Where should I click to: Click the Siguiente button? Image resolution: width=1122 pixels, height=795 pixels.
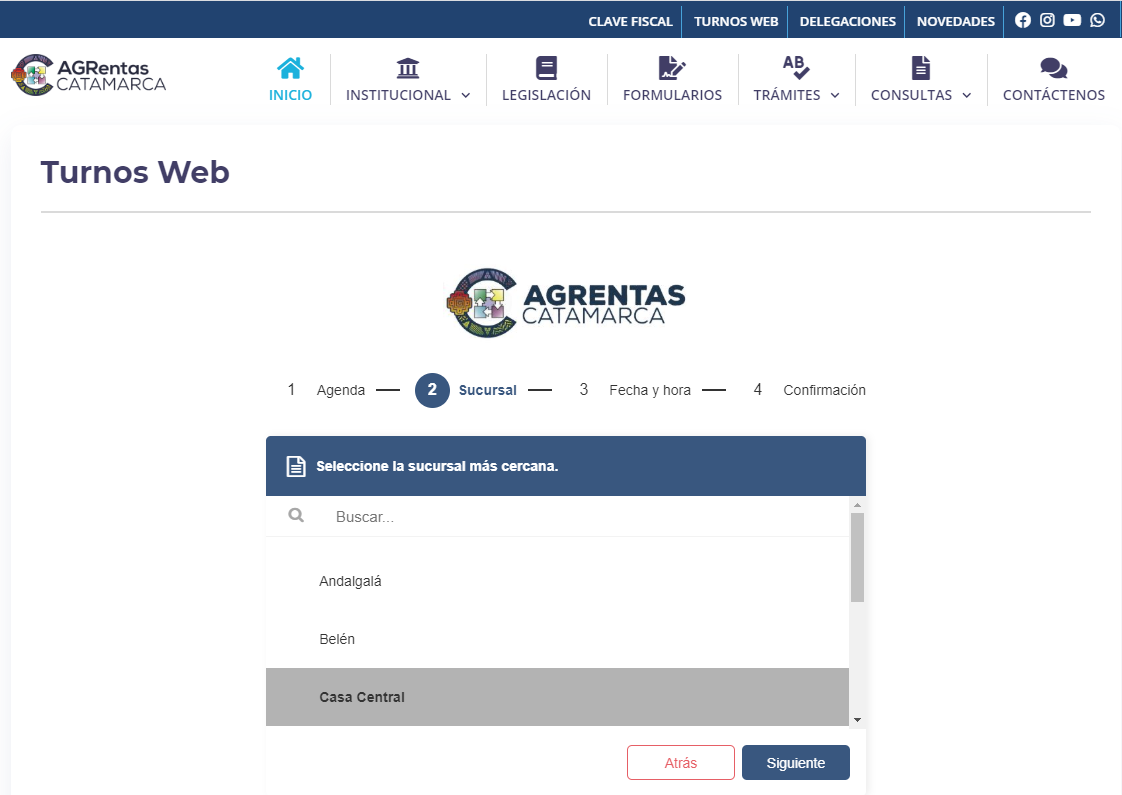pyautogui.click(x=796, y=763)
